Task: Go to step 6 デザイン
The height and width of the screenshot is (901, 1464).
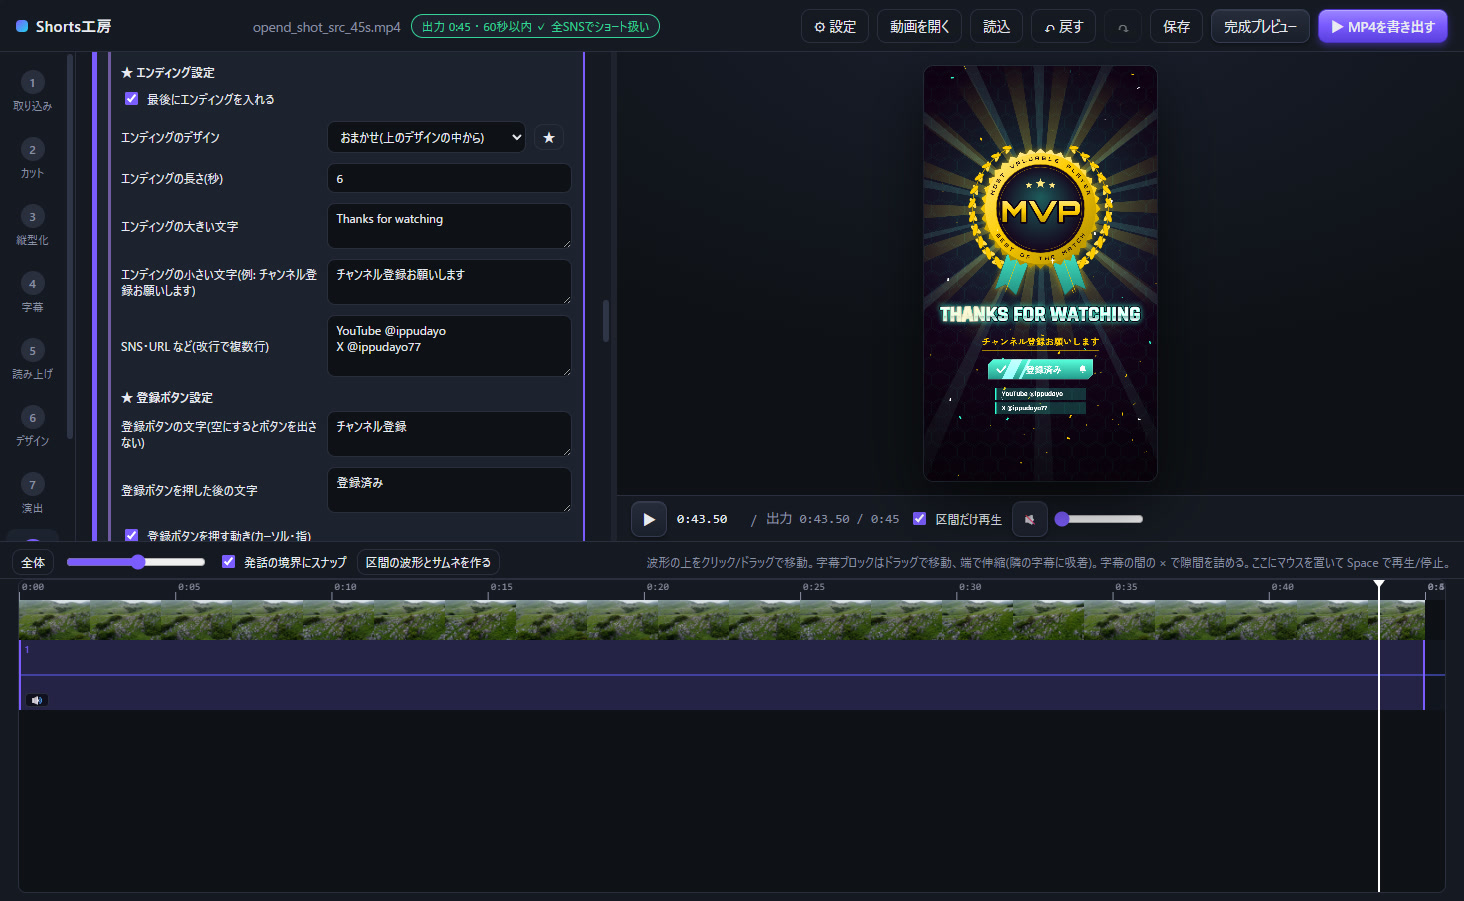Action: pyautogui.click(x=32, y=426)
